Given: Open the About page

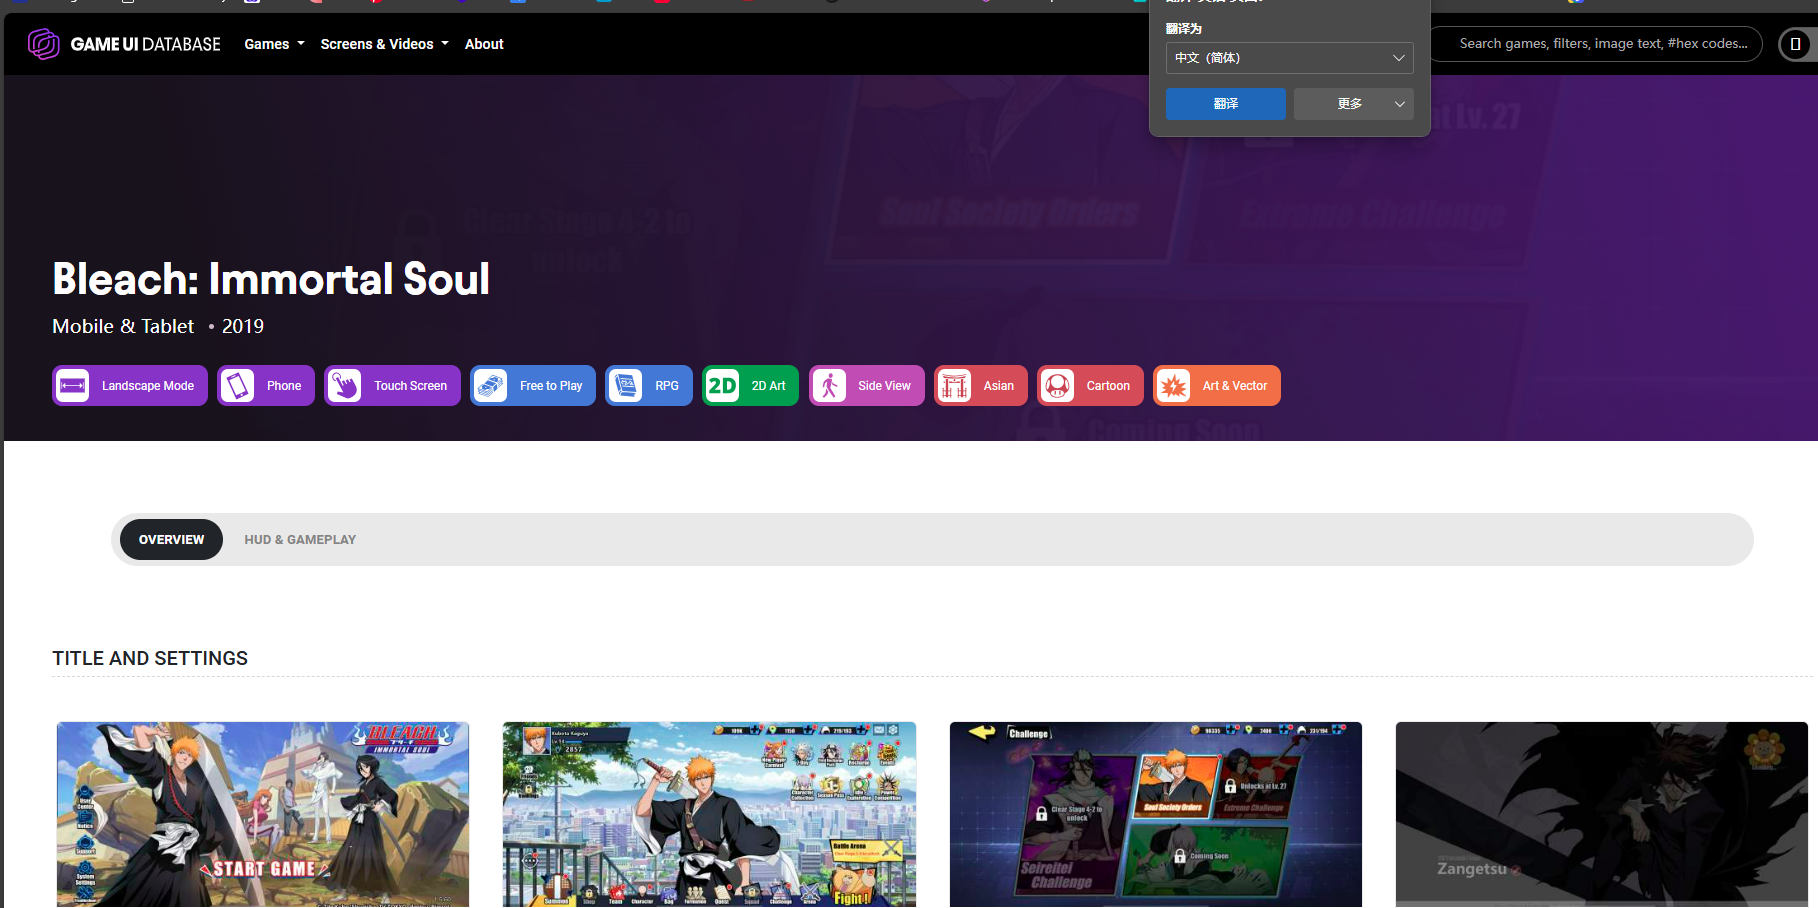Looking at the screenshot, I should tap(484, 44).
